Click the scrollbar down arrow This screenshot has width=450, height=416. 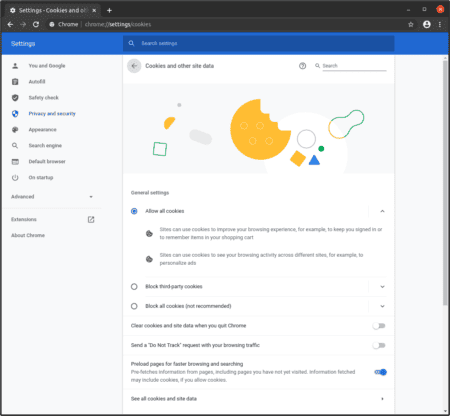pyautogui.click(x=445, y=411)
